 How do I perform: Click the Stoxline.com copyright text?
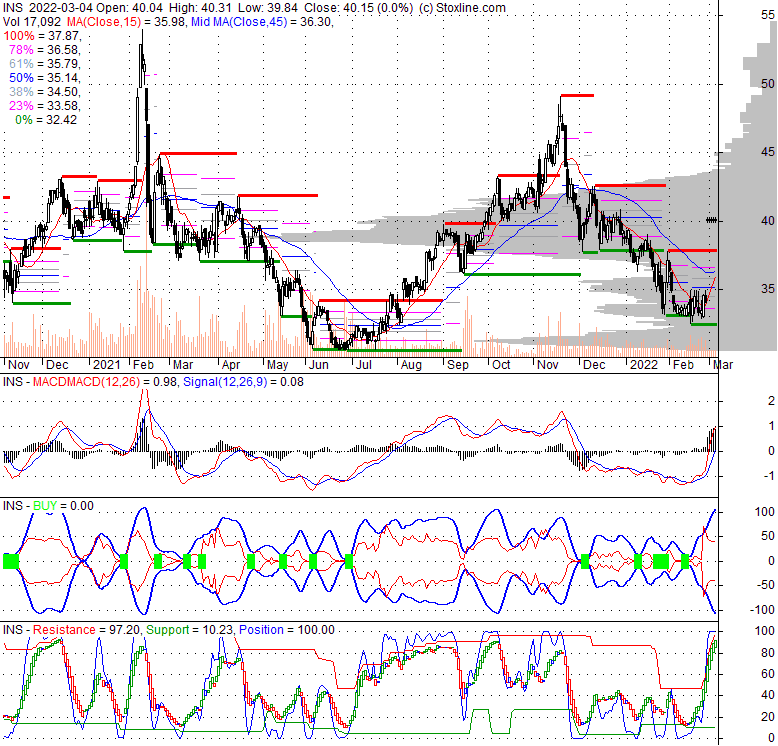(x=462, y=8)
